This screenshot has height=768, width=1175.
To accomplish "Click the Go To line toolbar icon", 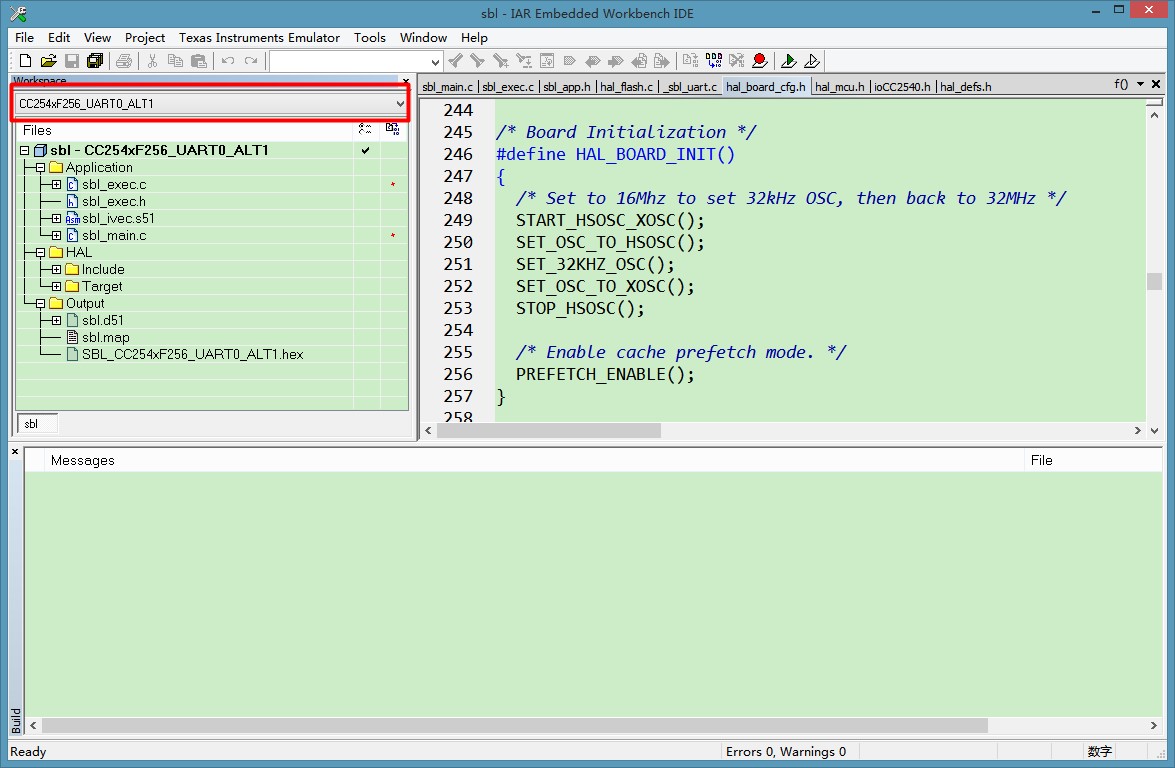I will tap(547, 61).
